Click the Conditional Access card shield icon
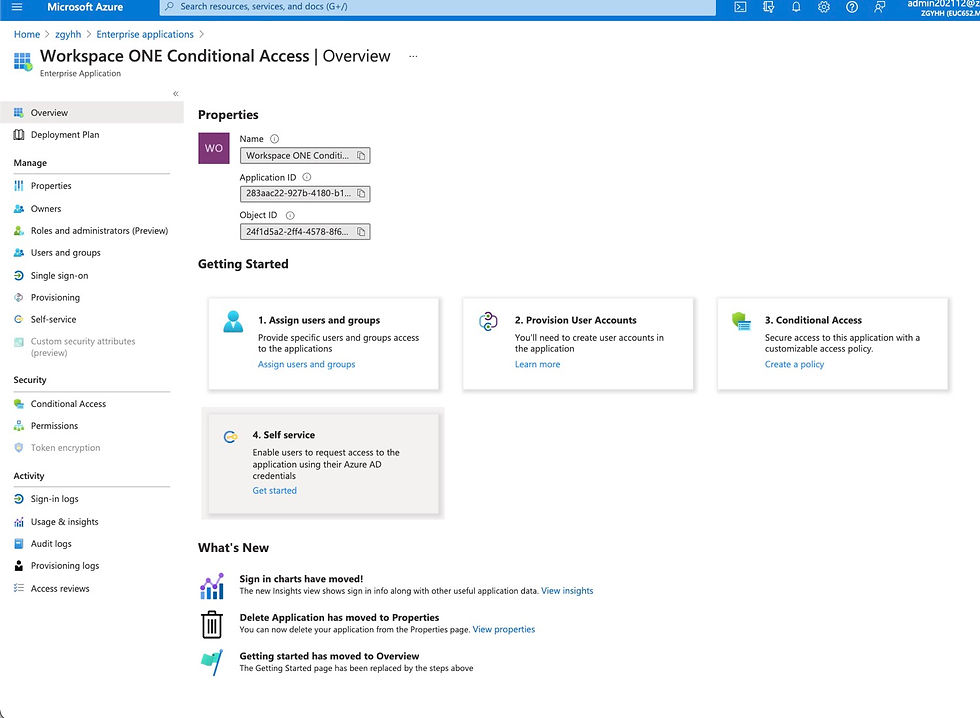 tap(741, 321)
